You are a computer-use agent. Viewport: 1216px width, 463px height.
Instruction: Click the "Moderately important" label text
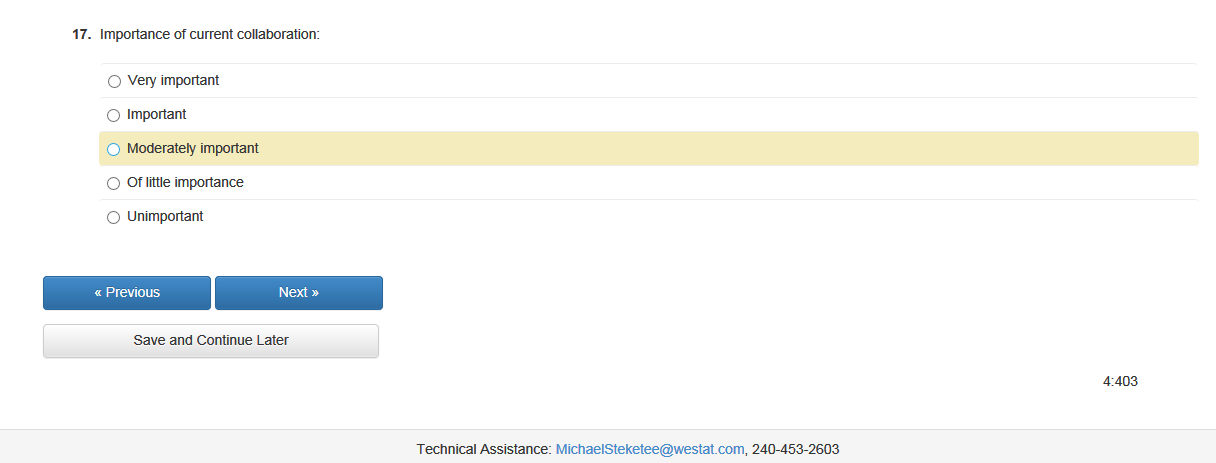click(x=192, y=148)
